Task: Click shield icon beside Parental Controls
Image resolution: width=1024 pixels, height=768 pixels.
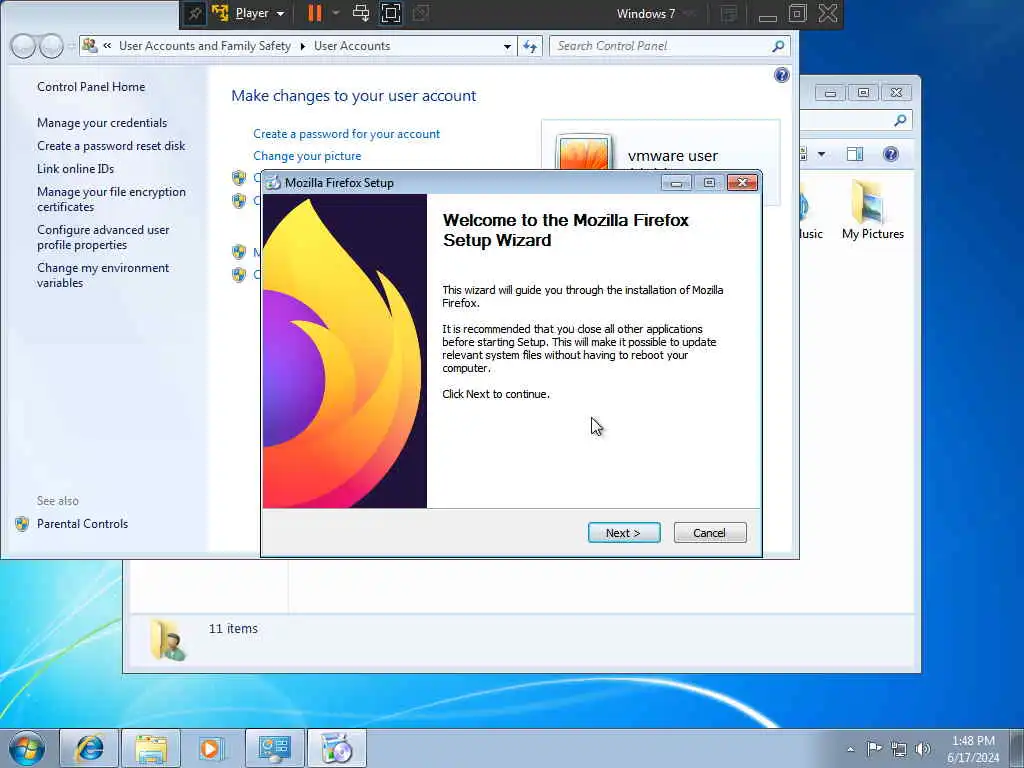Action: pyautogui.click(x=22, y=524)
